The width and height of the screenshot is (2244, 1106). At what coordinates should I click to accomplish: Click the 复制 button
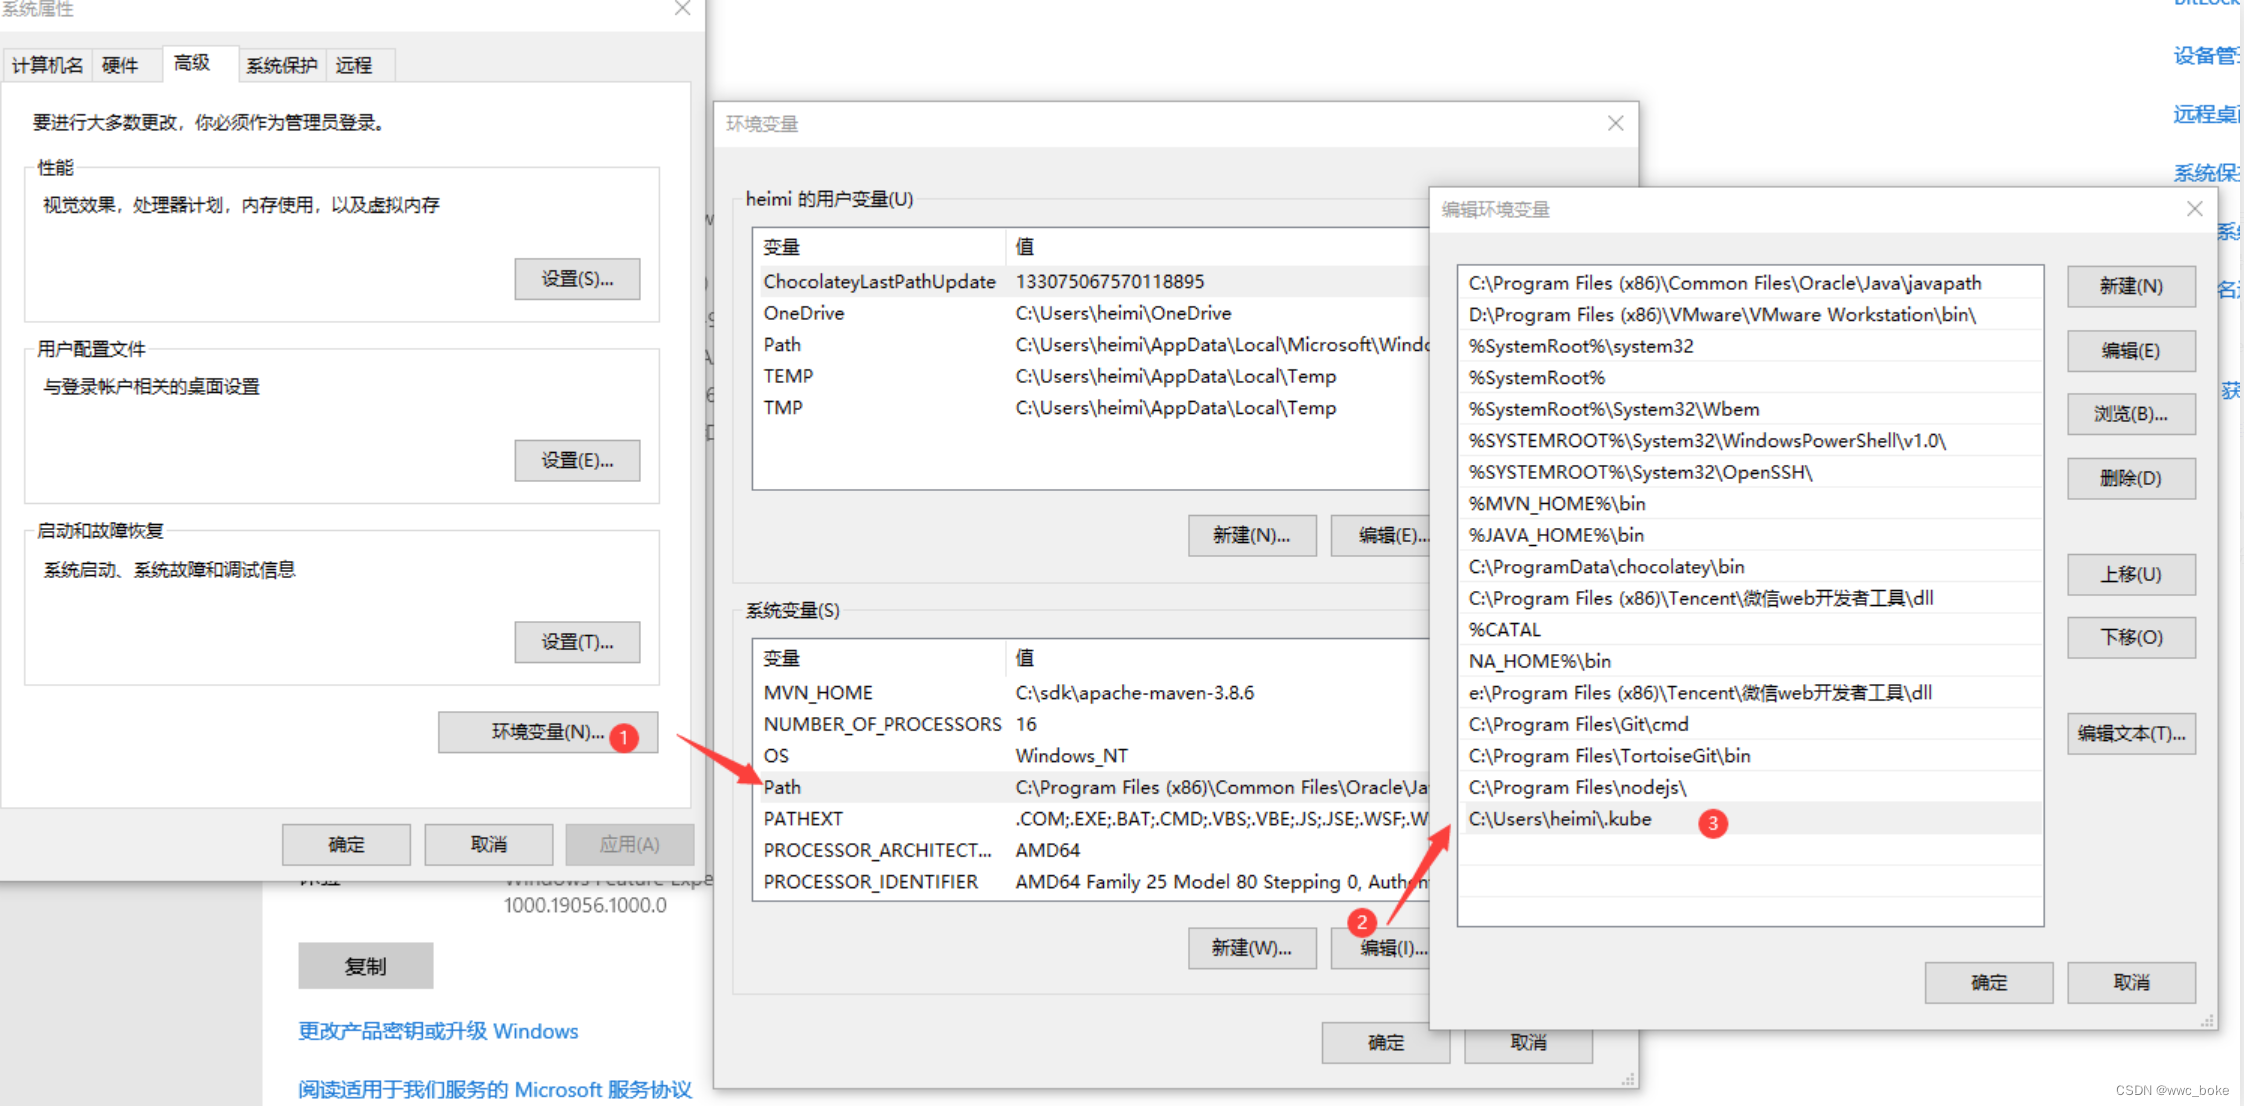[365, 966]
